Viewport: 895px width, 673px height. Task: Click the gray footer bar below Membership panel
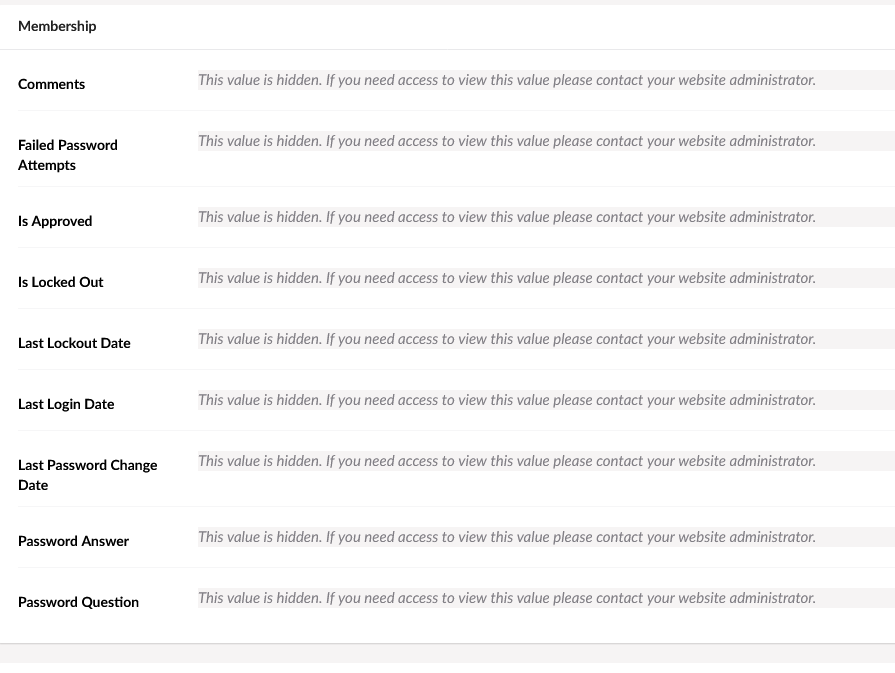click(448, 654)
